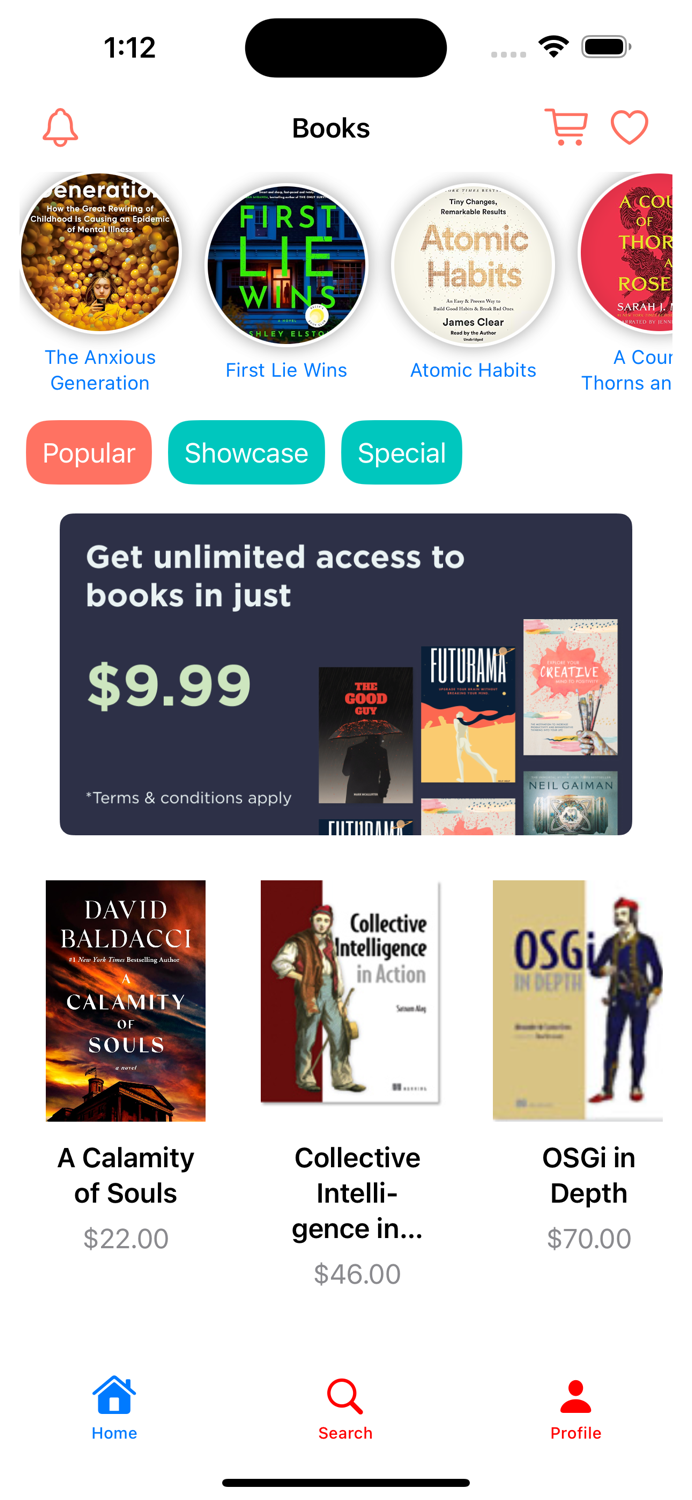Check the Wi-Fi status icon
The image size is (692, 1500).
click(x=553, y=46)
